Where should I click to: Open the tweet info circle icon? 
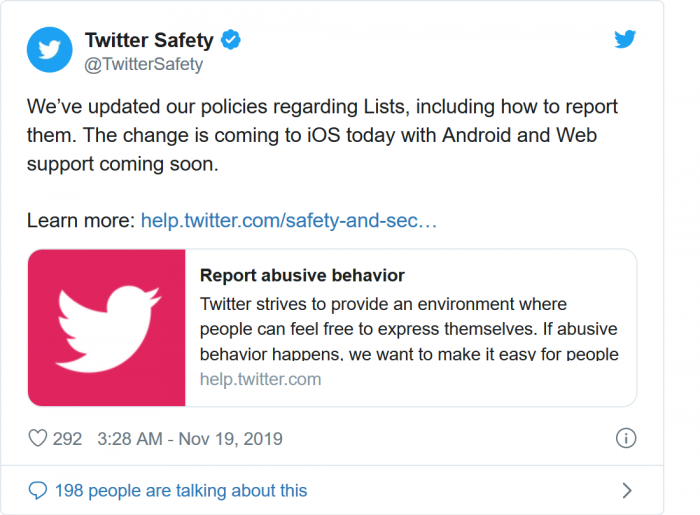click(626, 438)
